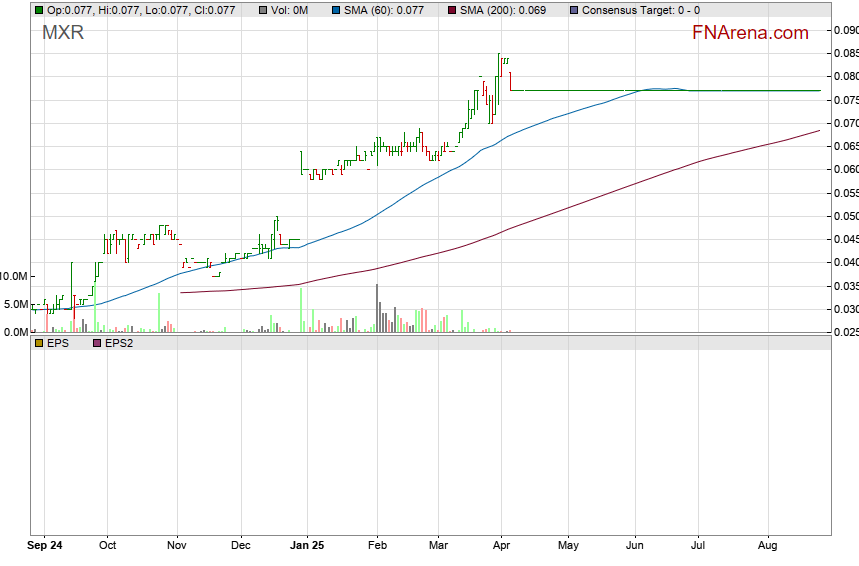Select the MXR ticker label
Image resolution: width=859 pixels, height=566 pixels.
click(63, 33)
